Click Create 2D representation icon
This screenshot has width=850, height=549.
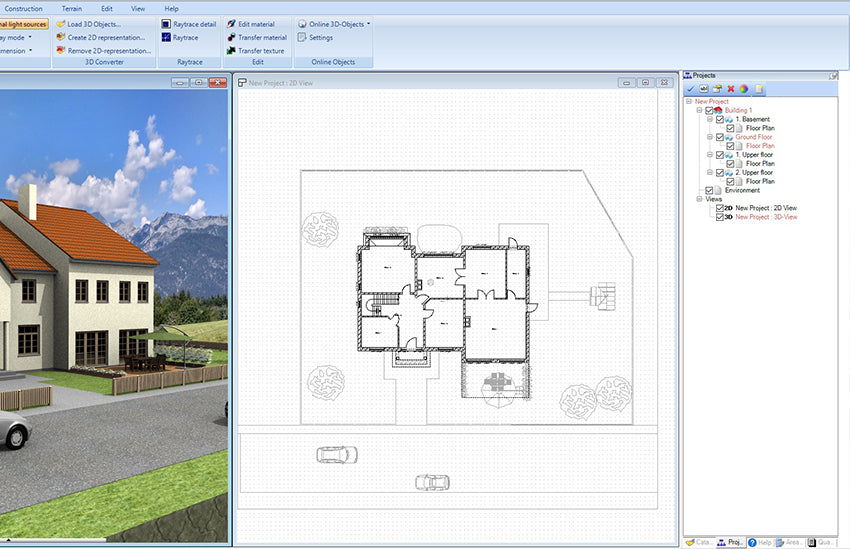61,37
